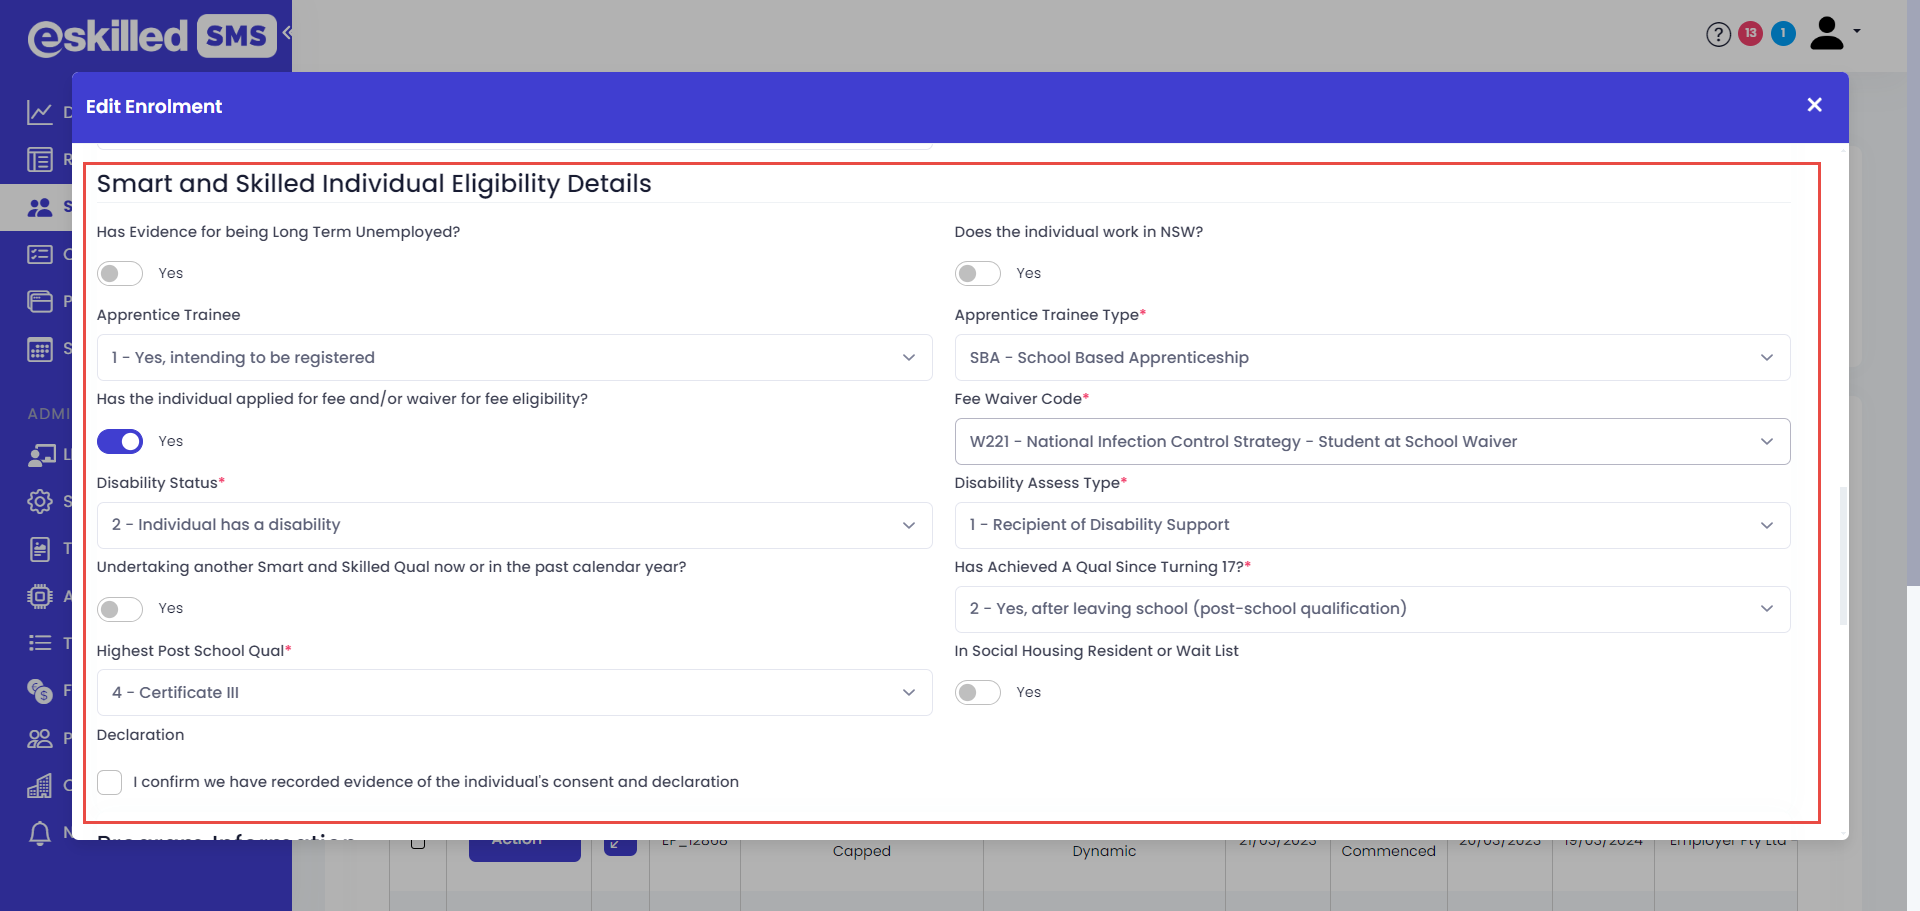Open the red notifications badge showing 13

(x=1750, y=33)
